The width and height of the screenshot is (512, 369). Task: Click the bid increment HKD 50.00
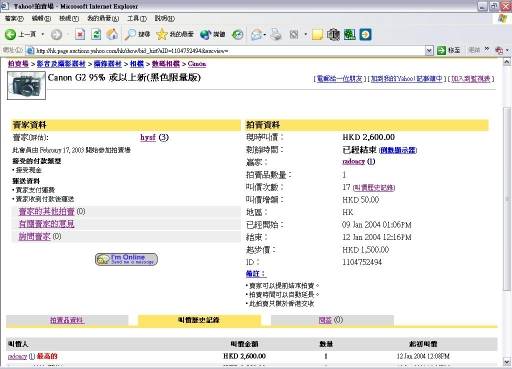361,200
